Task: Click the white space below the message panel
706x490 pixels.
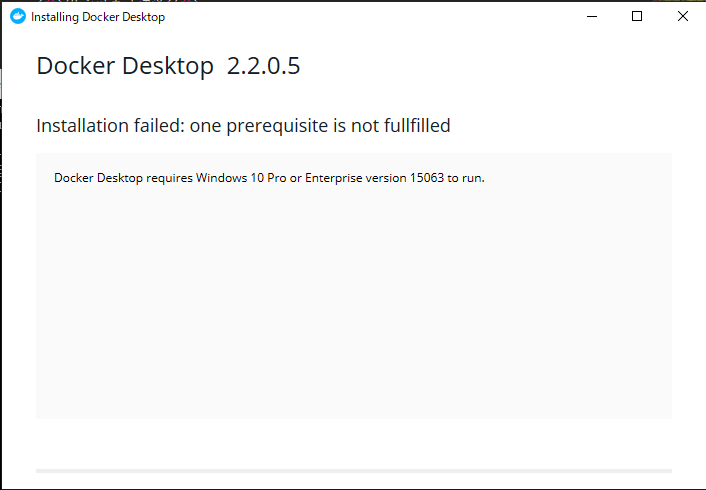Action: click(354, 444)
